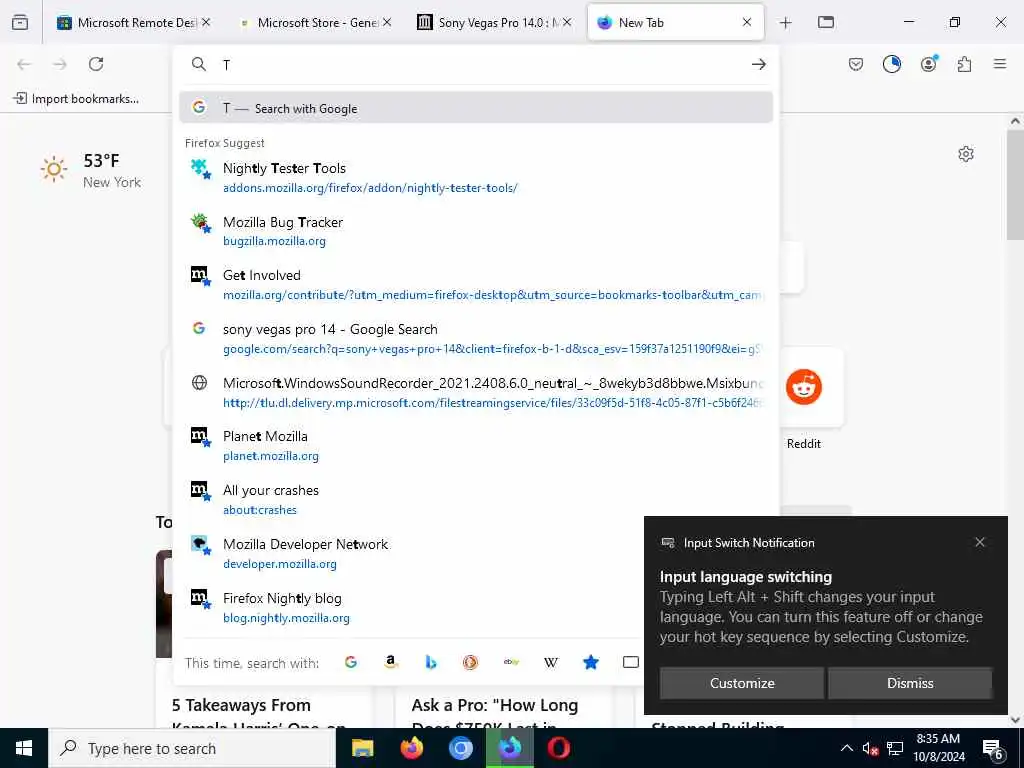Open Get Involved suggestion
The image size is (1024, 768).
[475, 285]
